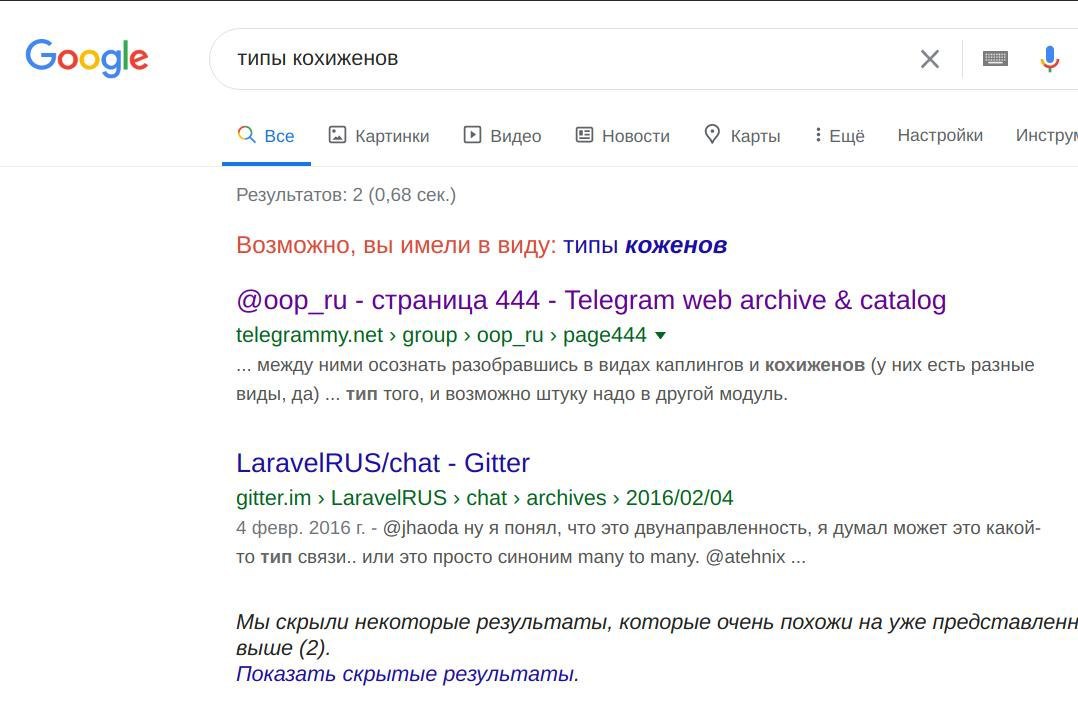Expand the Ещё menu
This screenshot has height=727, width=1078.
(839, 135)
